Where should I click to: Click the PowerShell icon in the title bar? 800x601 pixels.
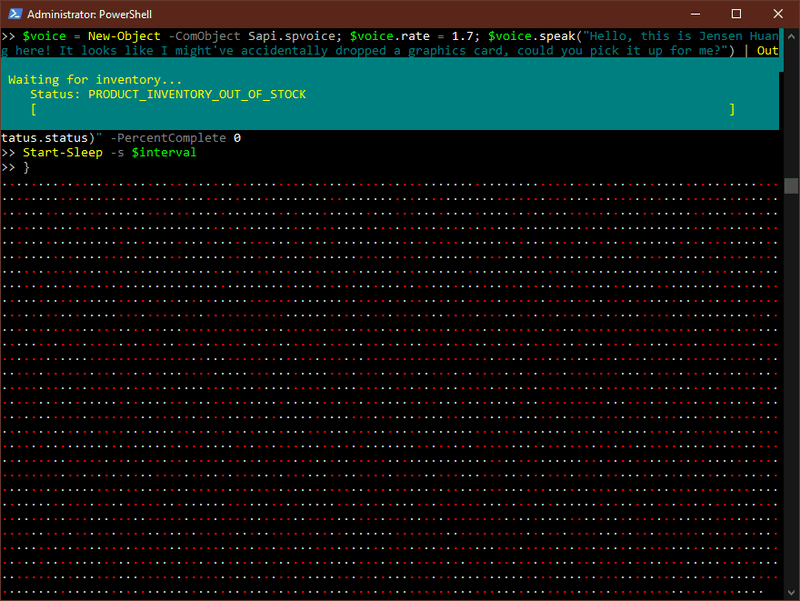click(x=15, y=14)
